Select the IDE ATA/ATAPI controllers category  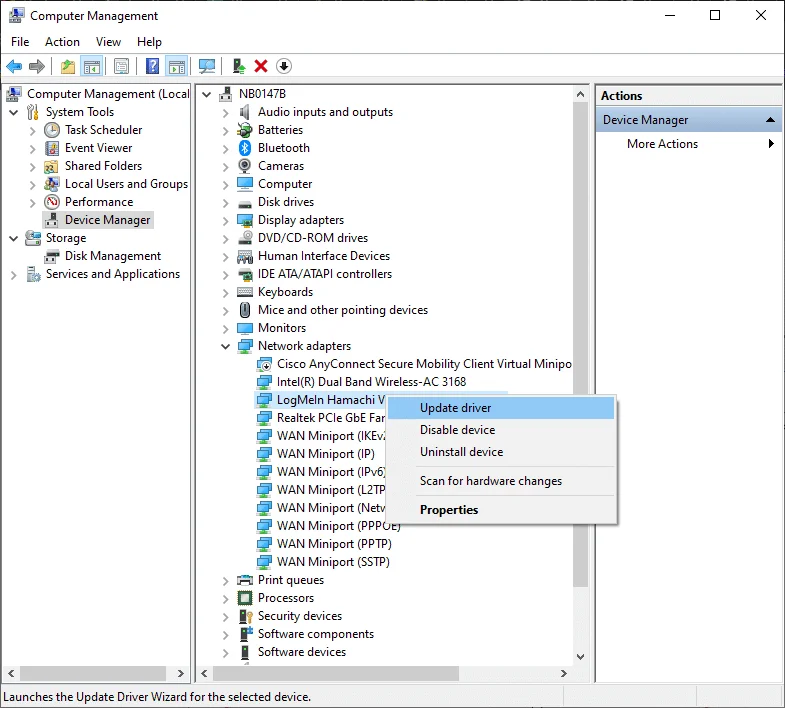click(324, 274)
